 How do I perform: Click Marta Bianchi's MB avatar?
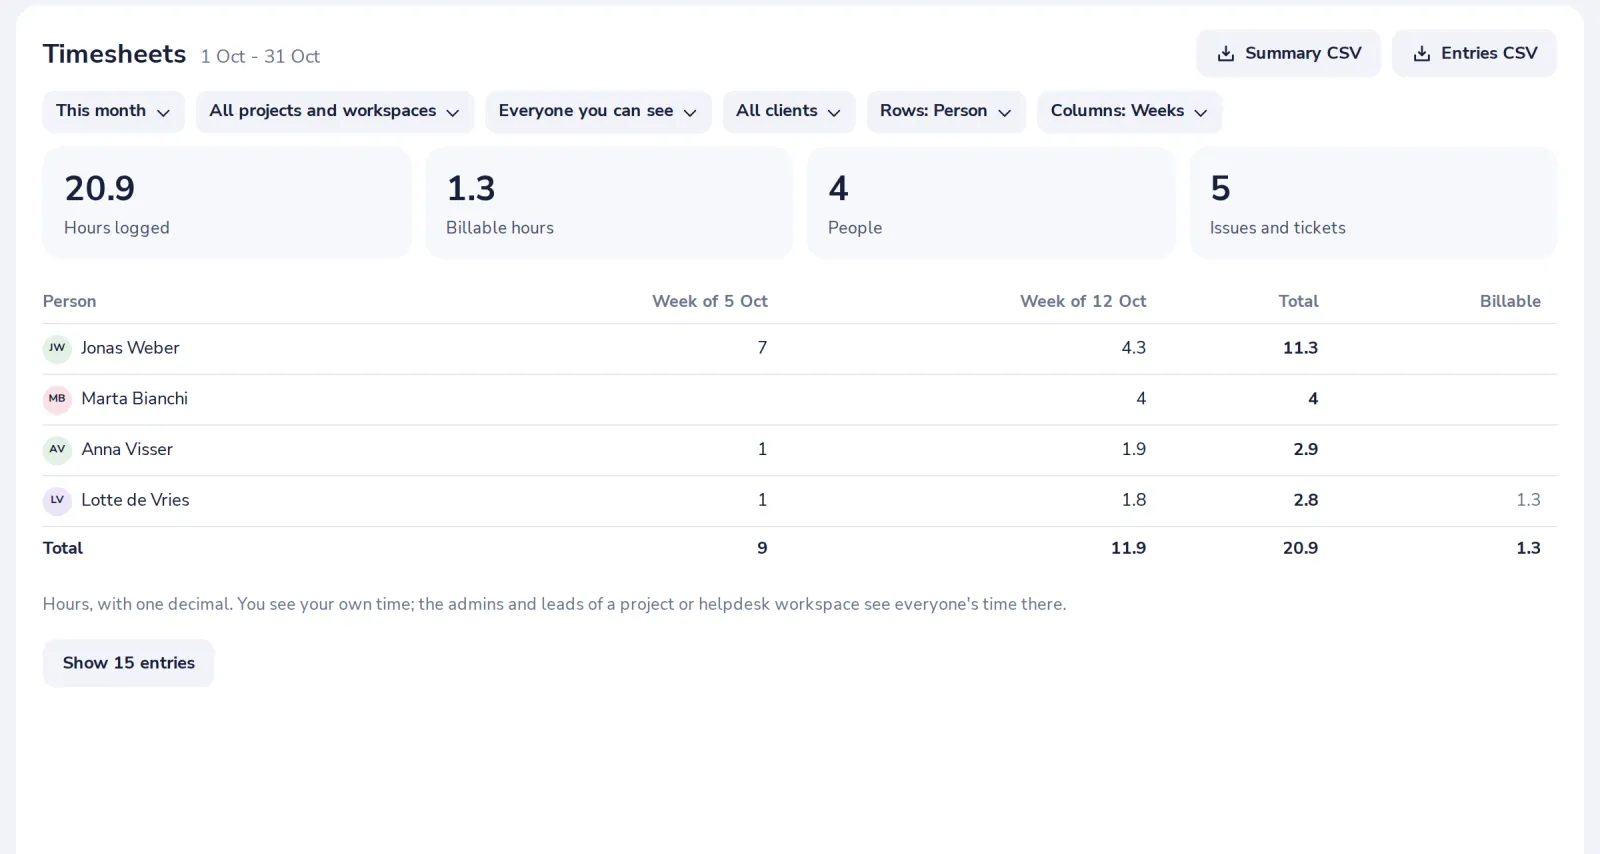(x=57, y=399)
